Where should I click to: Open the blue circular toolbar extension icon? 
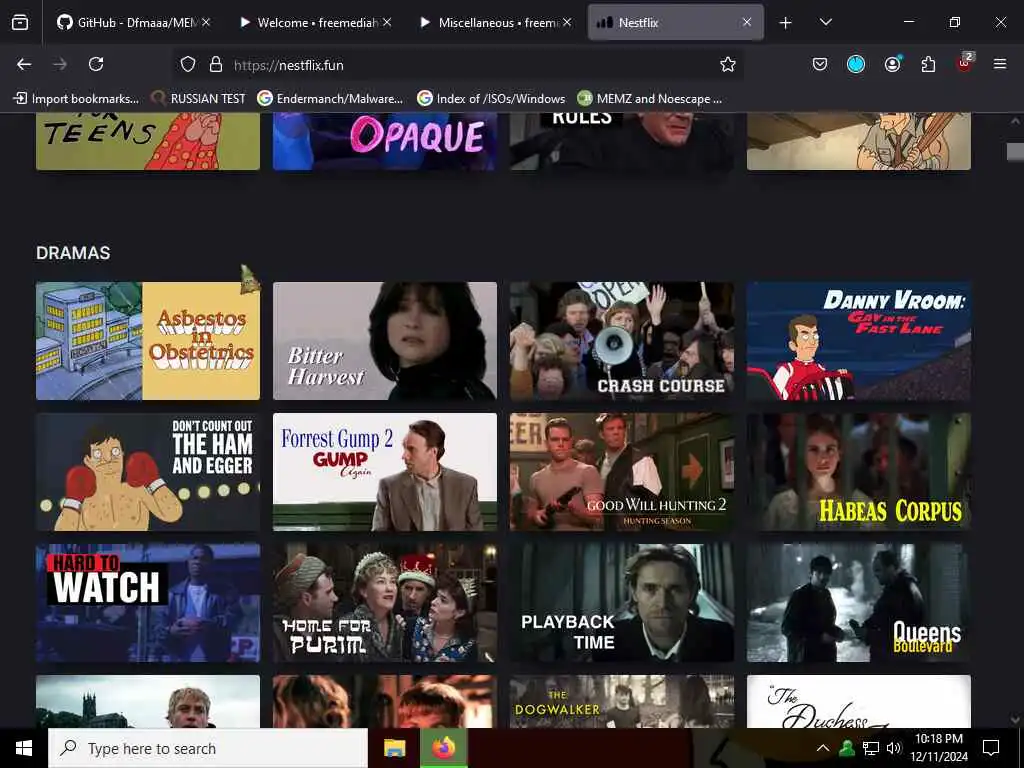[856, 64]
